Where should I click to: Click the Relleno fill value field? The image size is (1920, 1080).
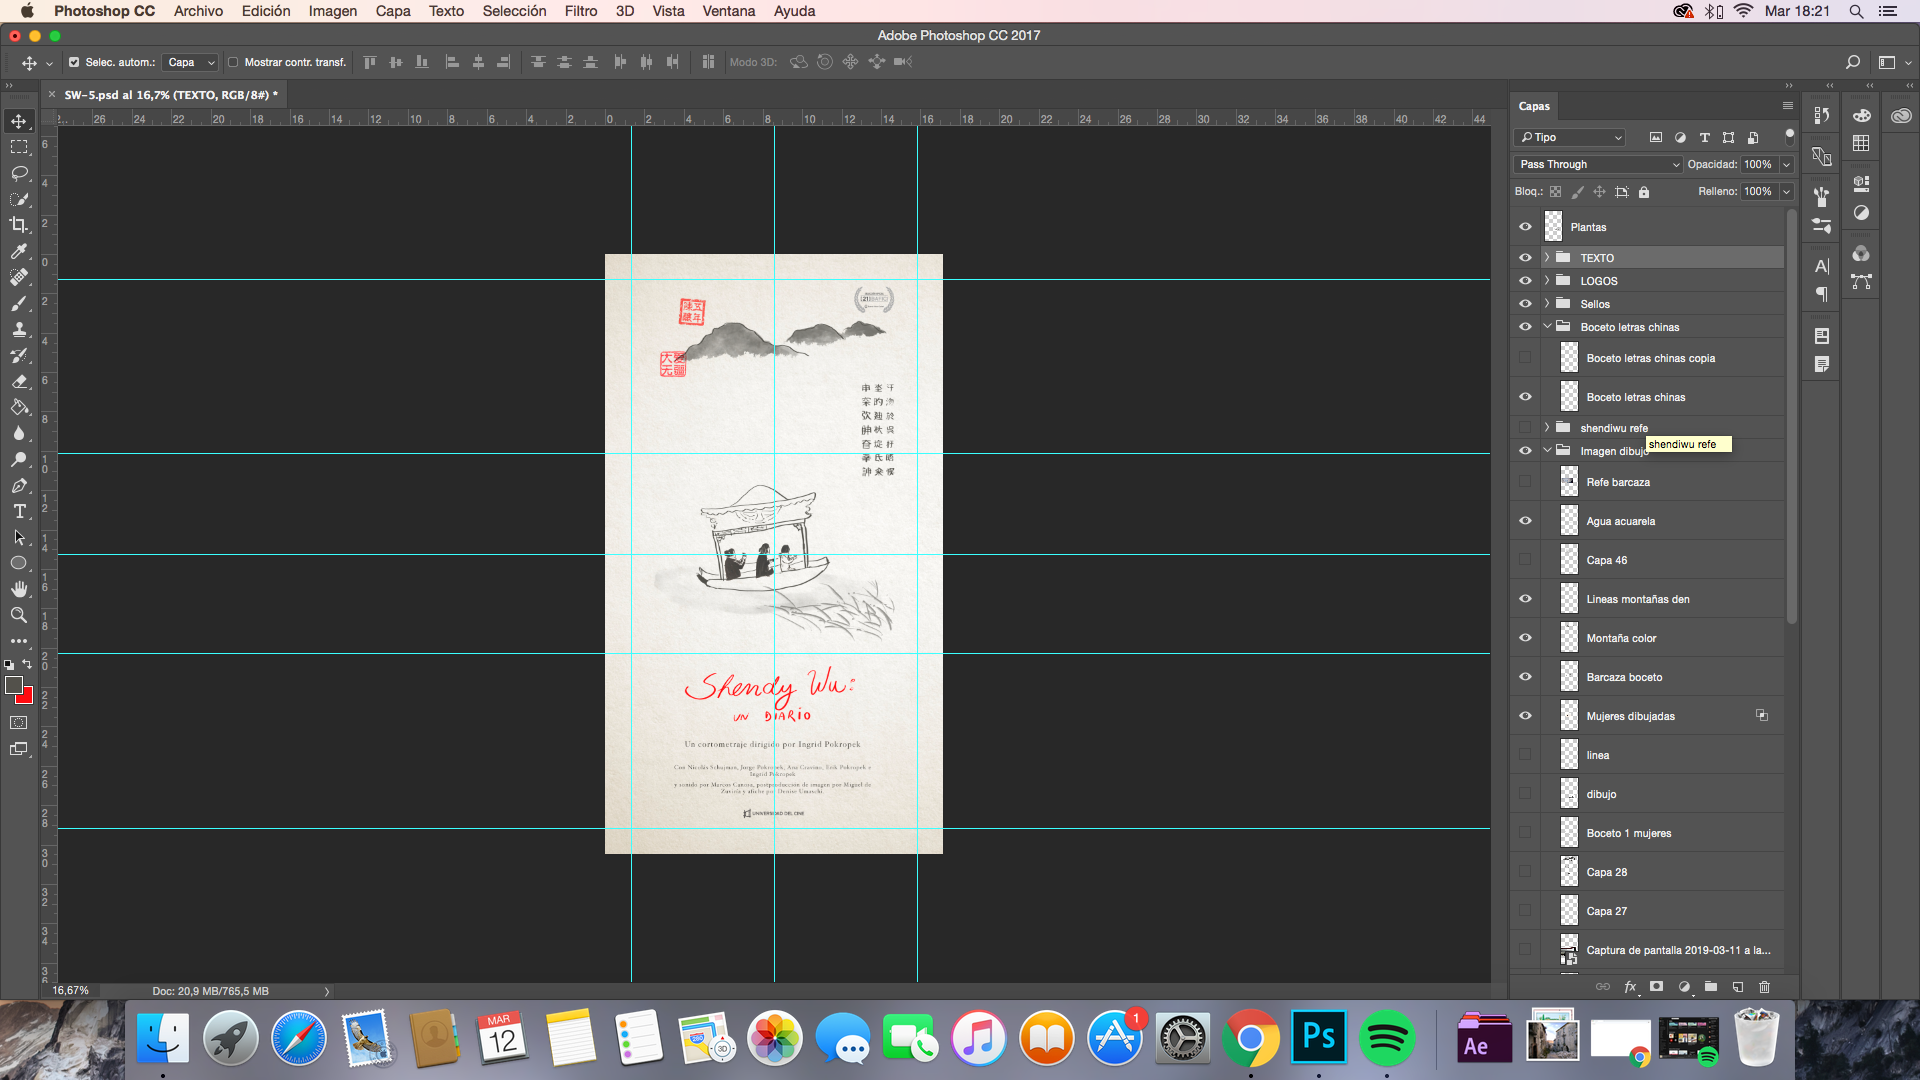pos(1758,192)
